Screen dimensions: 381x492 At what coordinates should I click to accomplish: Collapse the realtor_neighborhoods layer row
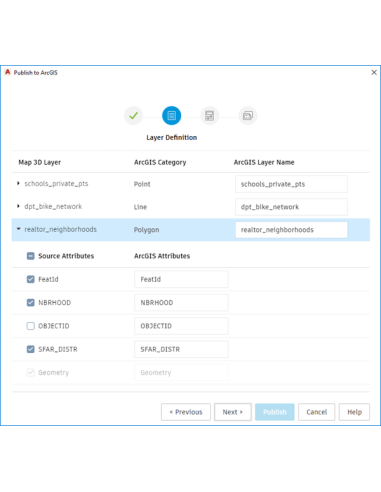19,229
